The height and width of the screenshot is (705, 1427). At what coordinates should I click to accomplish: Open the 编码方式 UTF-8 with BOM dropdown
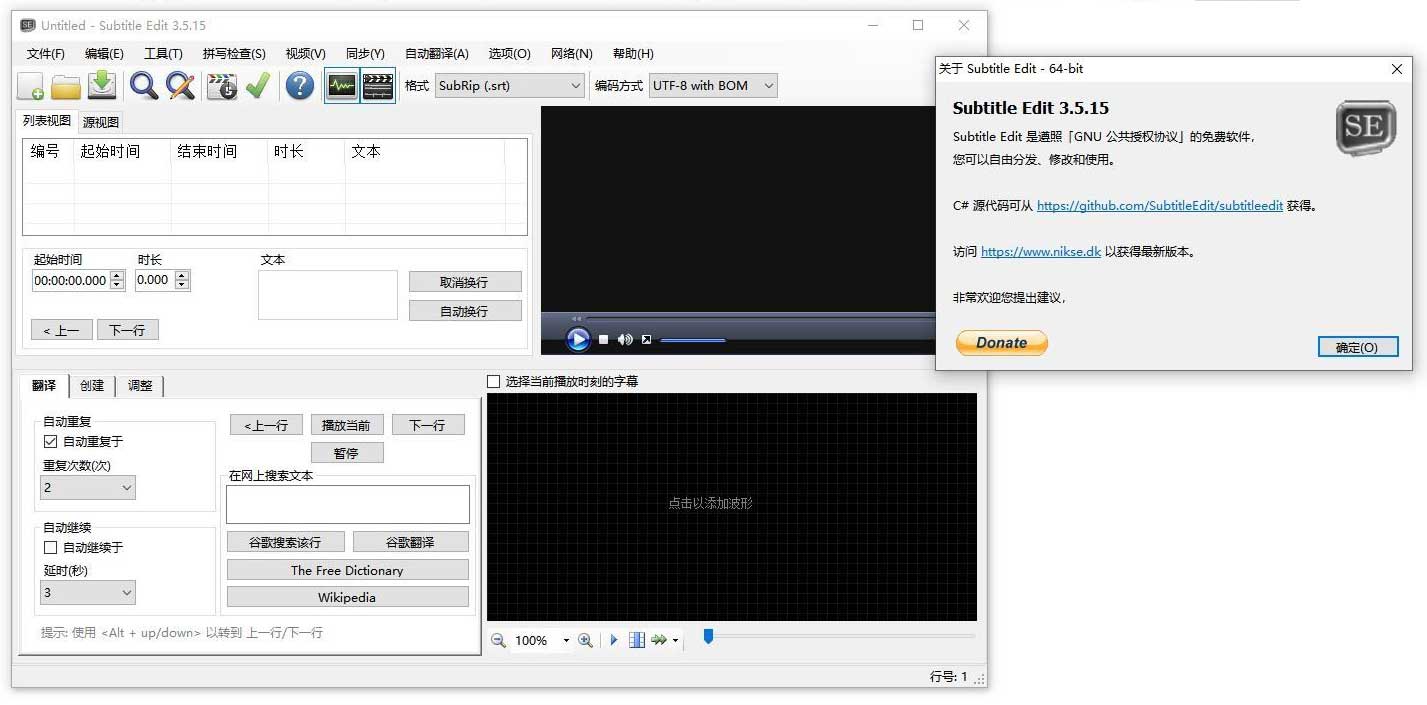(x=713, y=86)
